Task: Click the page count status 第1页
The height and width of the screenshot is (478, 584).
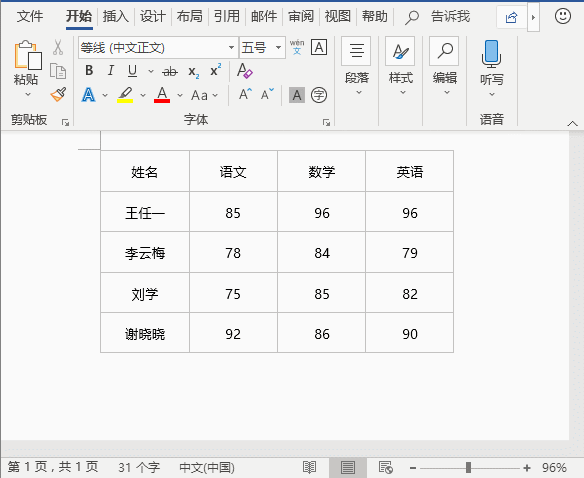Action: point(53,467)
